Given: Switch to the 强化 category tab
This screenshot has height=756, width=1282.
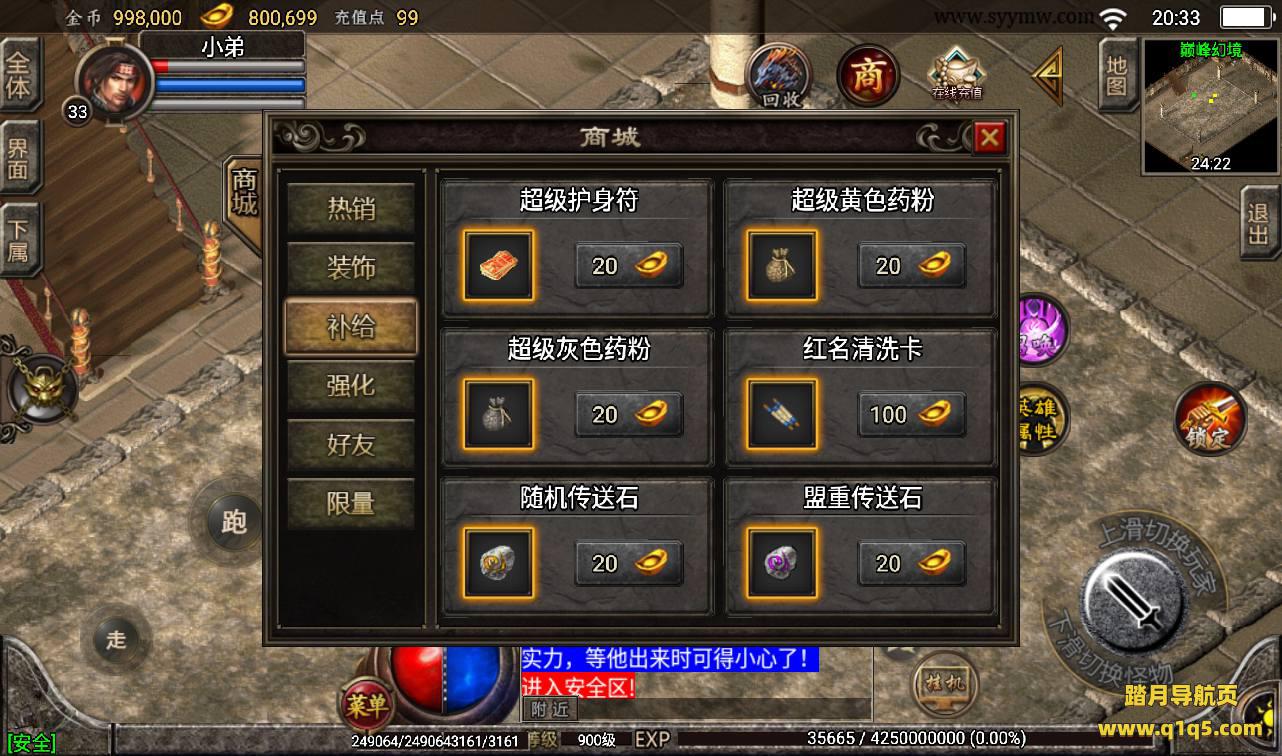Looking at the screenshot, I should (x=351, y=385).
